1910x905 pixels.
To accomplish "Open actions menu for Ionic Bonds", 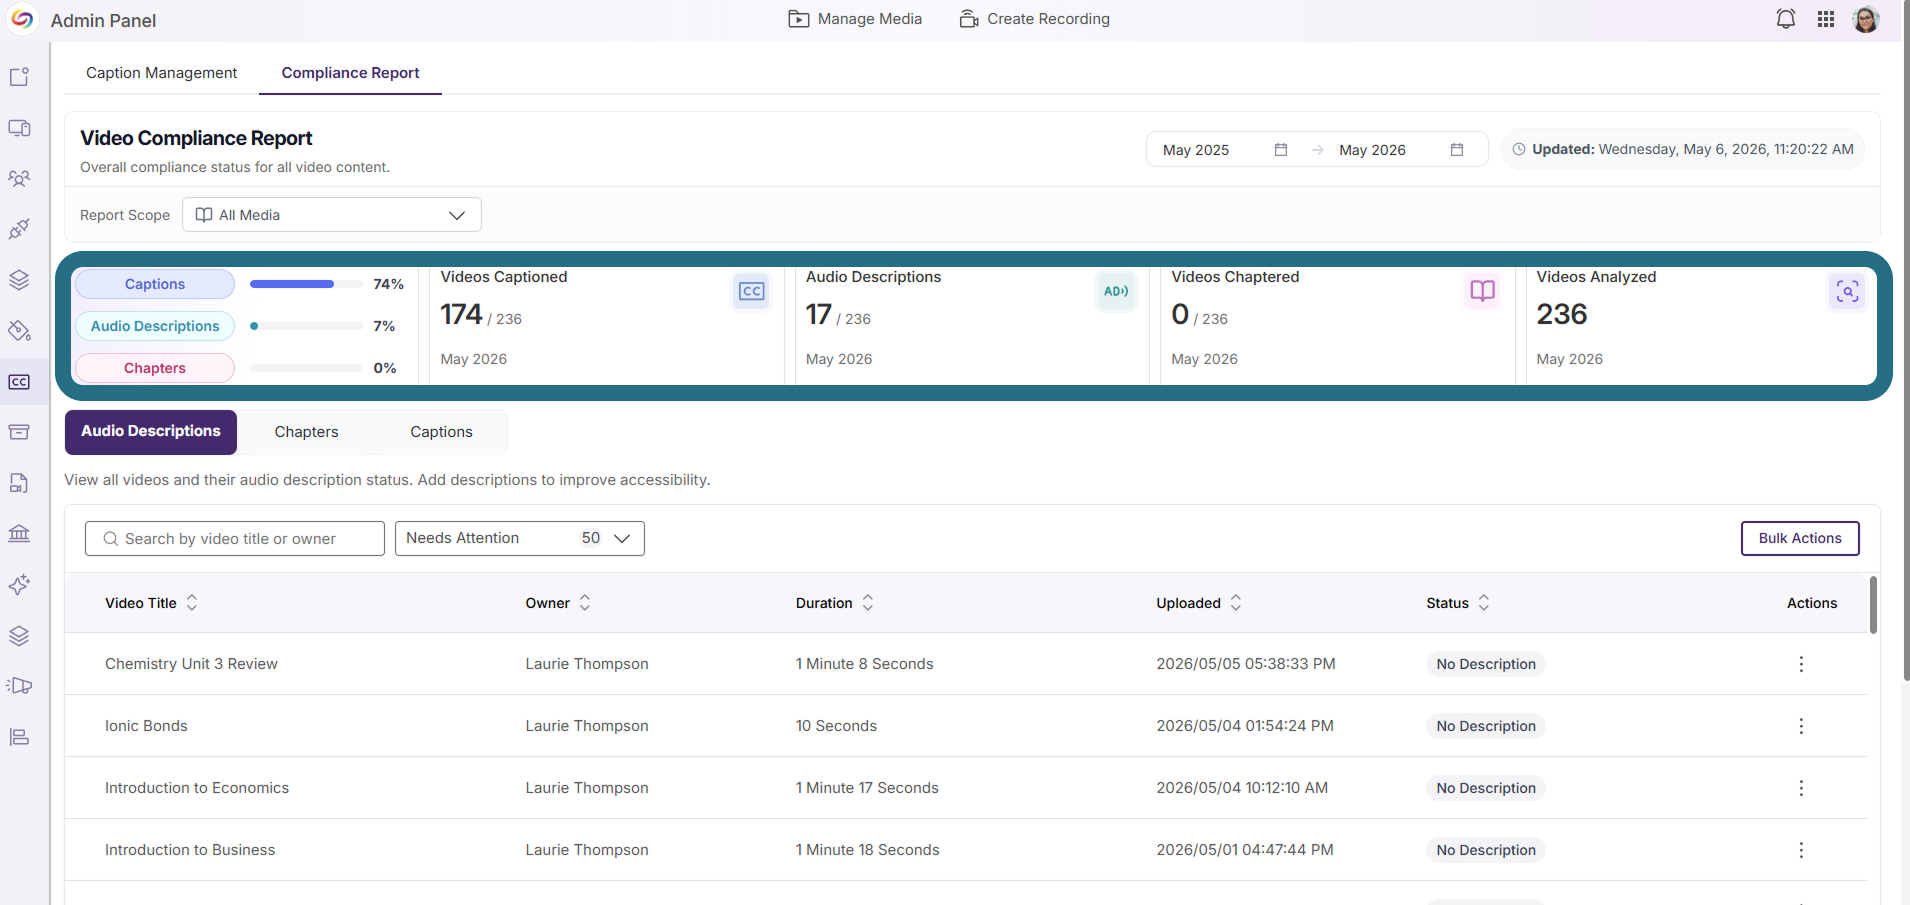I will (1801, 726).
